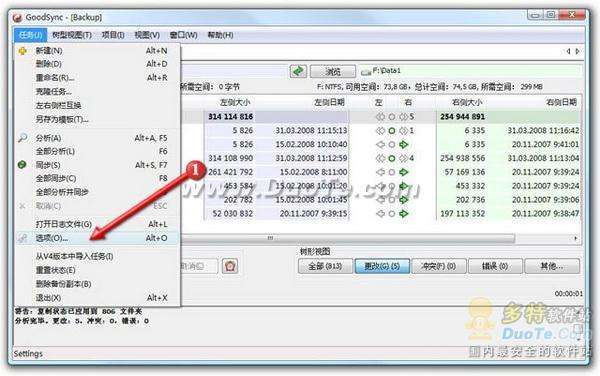Viewport: 600px width, 376px height.
Task: Open the Tree View (树型视图) menu
Action: 72,35
